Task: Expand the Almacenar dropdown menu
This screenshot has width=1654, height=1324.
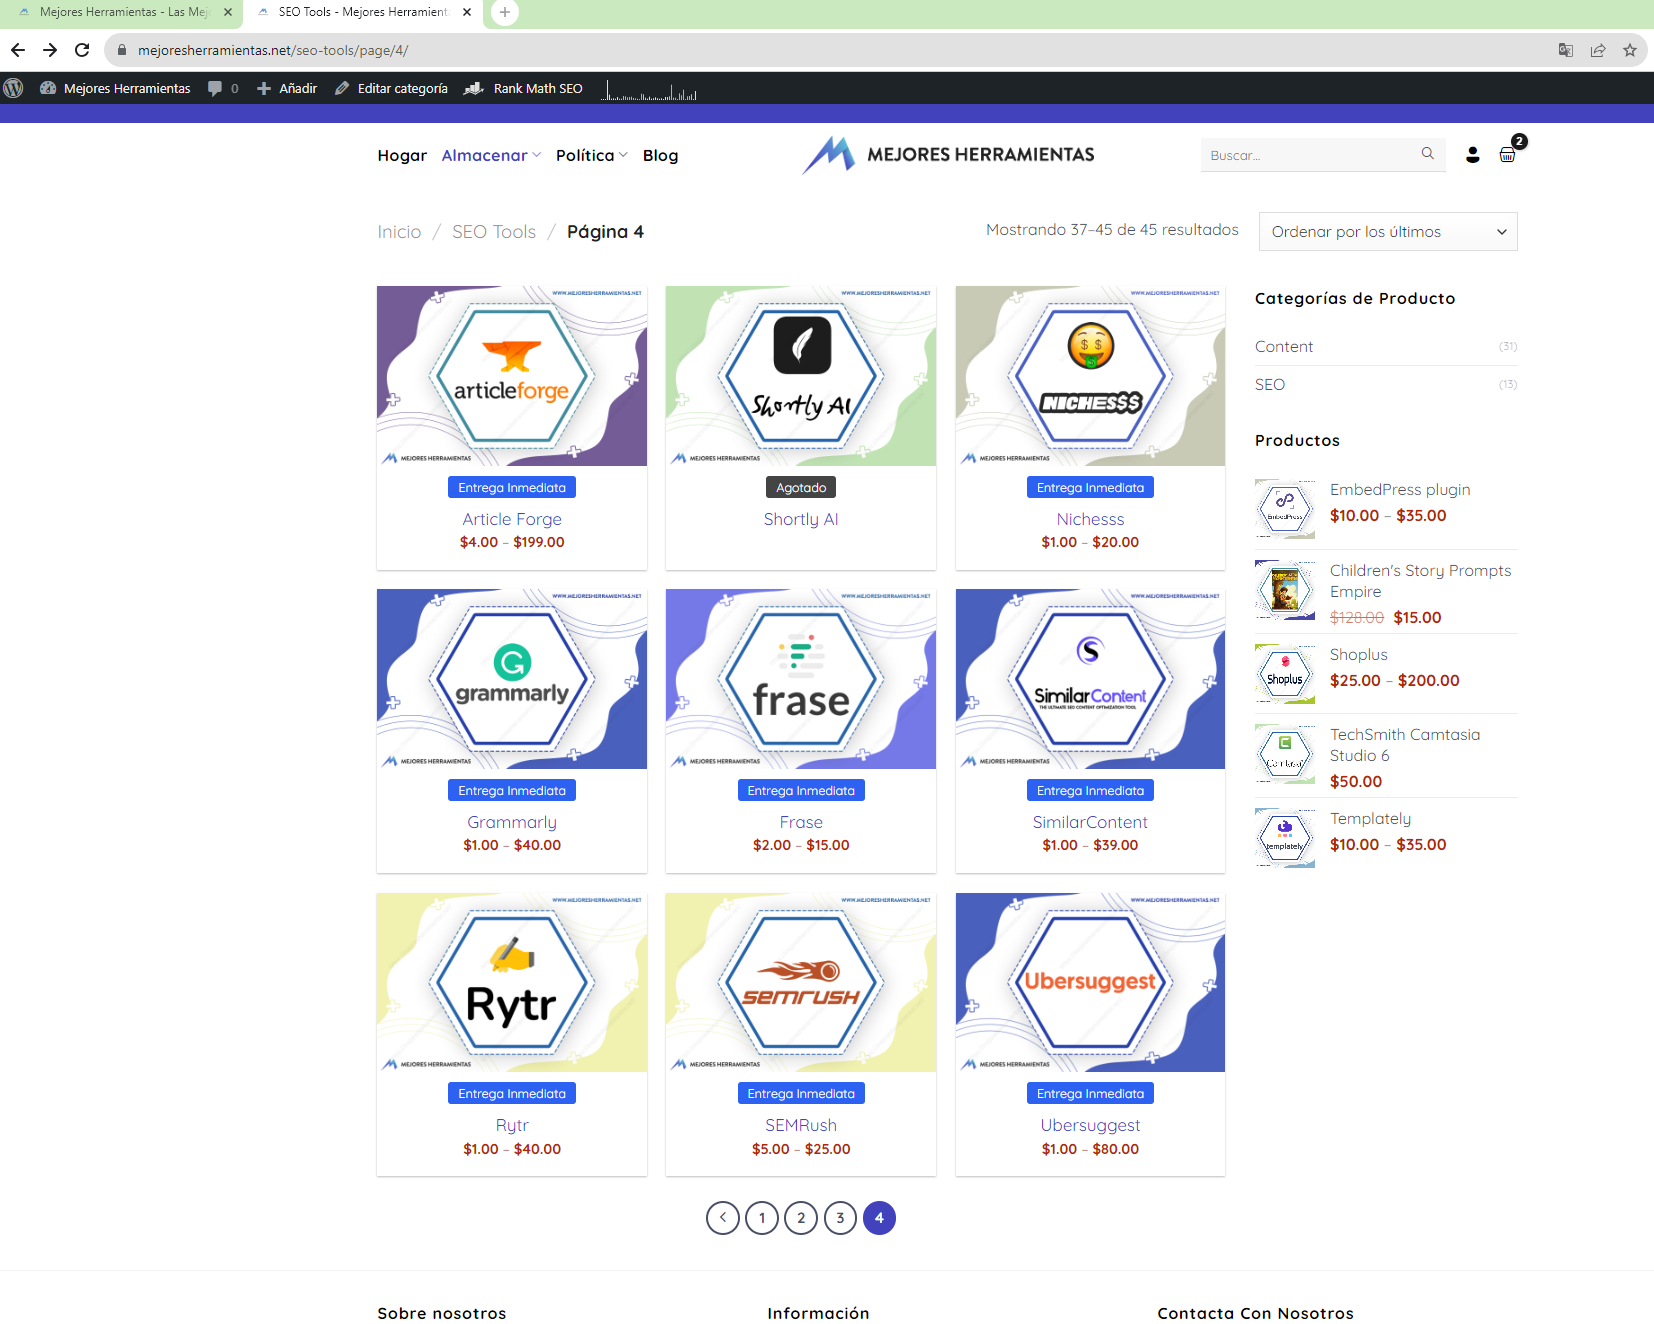Action: 491,155
